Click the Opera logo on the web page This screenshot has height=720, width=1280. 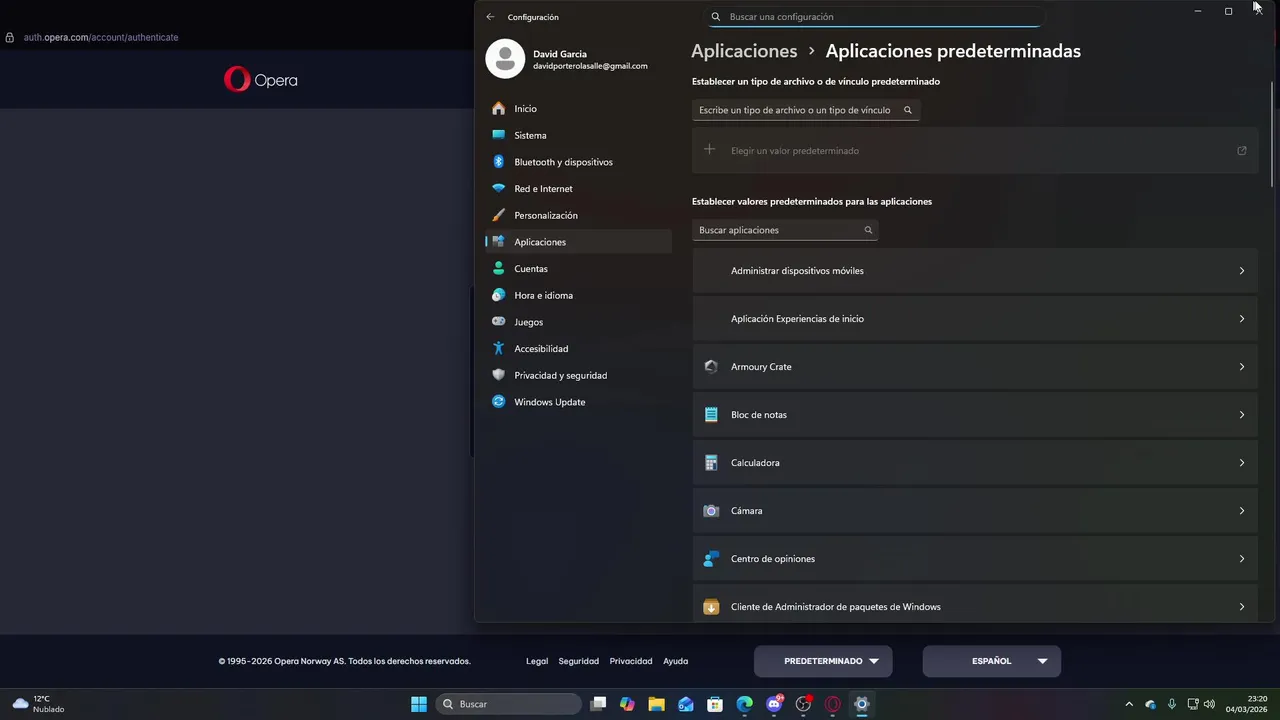coord(261,80)
